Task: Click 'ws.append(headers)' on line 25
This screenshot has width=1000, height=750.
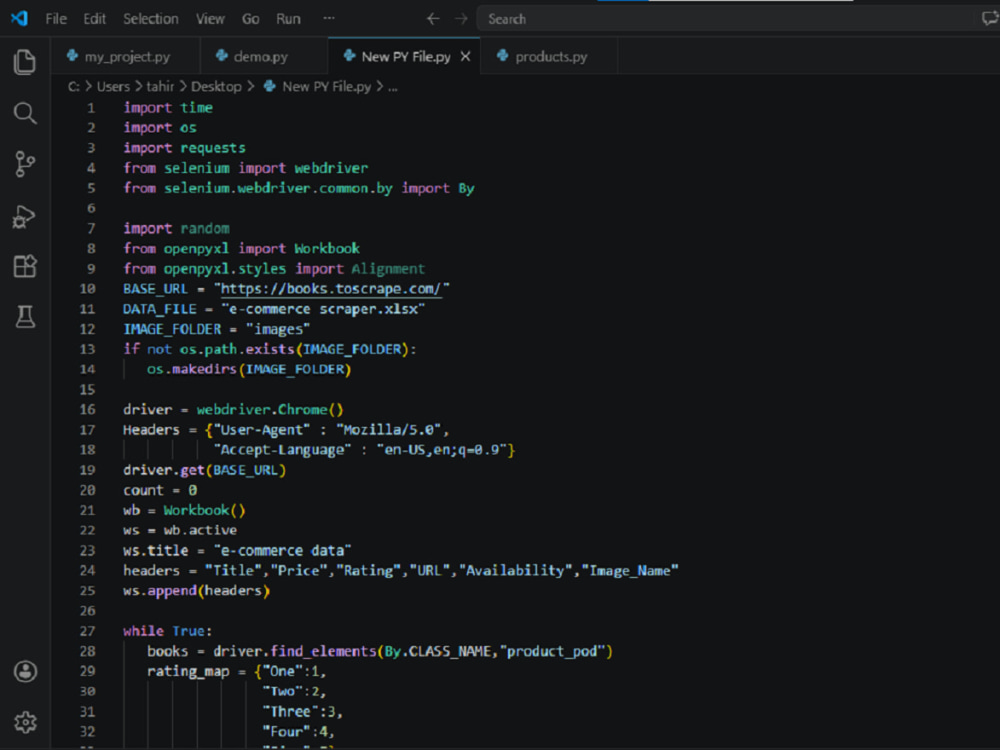Action: click(x=196, y=591)
